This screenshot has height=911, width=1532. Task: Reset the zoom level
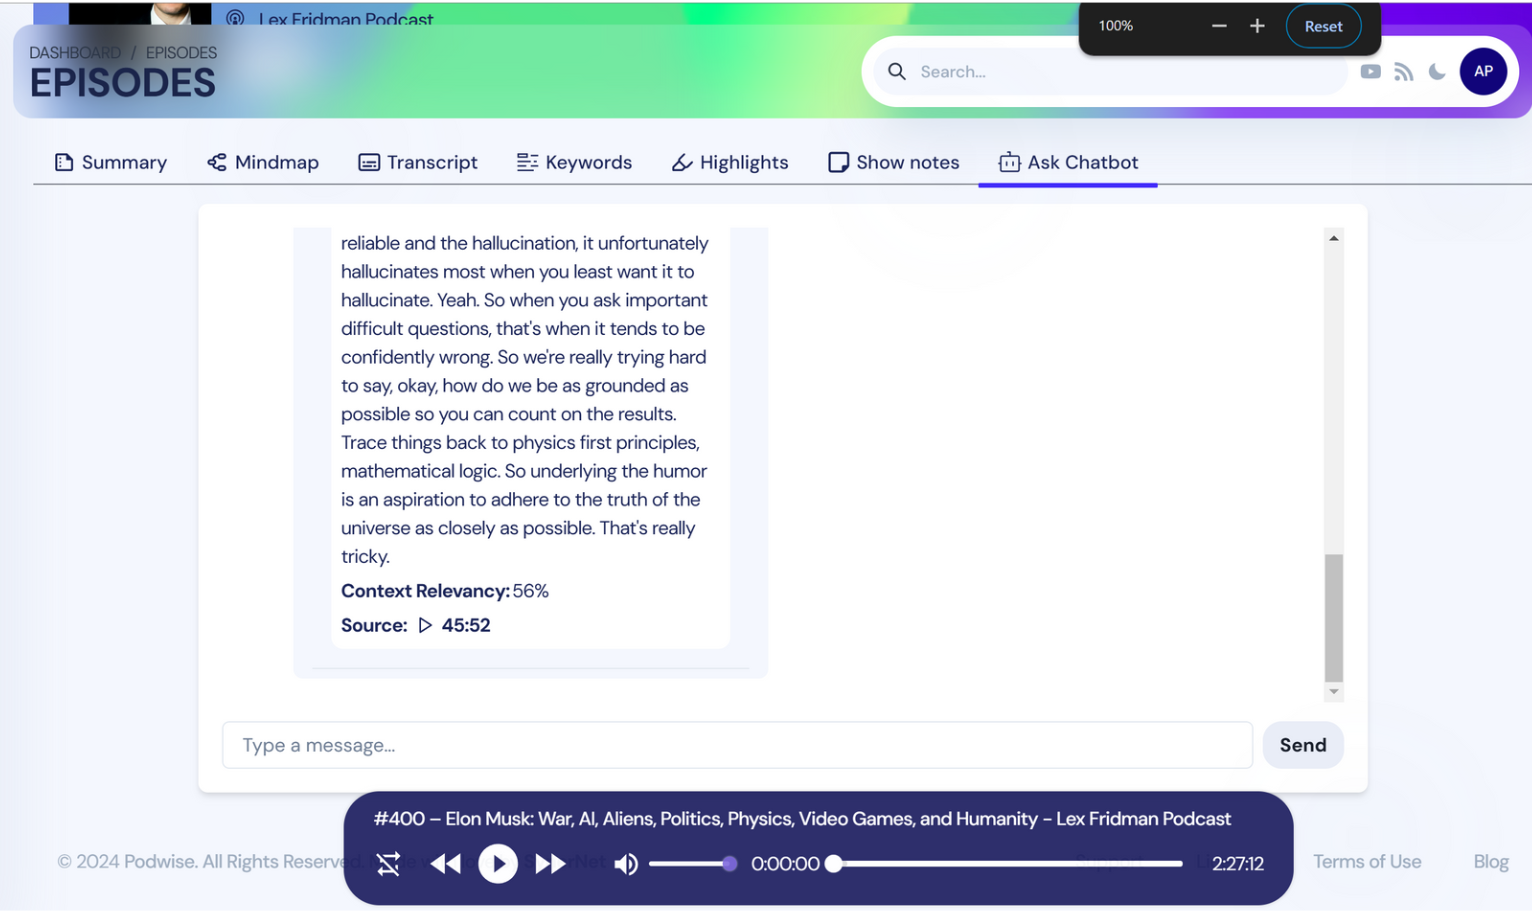[1323, 26]
